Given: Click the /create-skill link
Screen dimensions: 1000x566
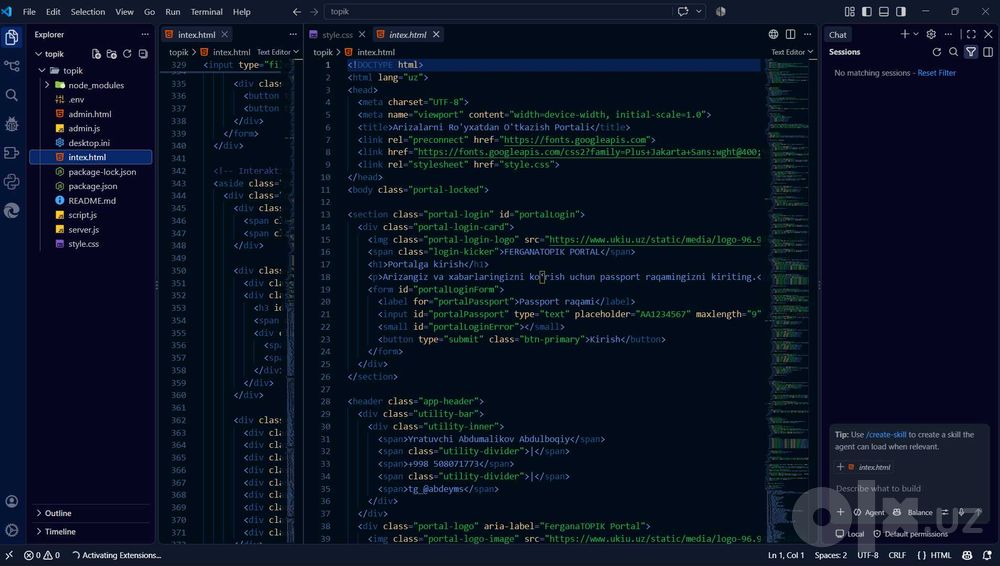Looking at the screenshot, I should tap(886, 435).
